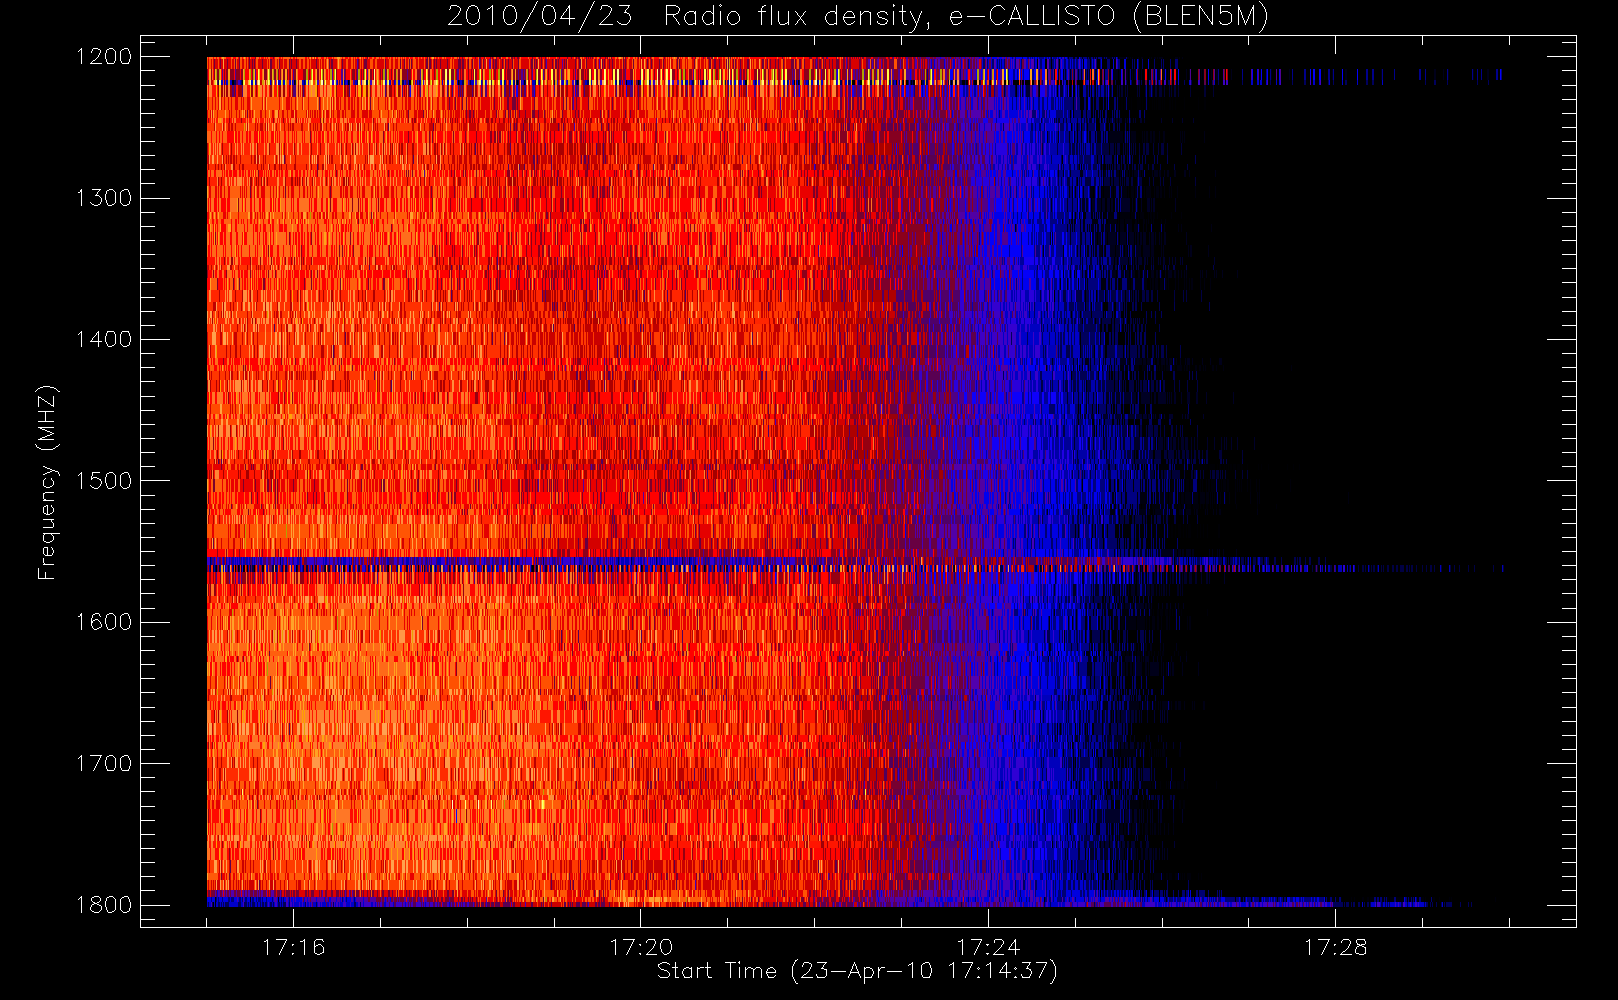Screen dimensions: 1618x1000
Task: Click the 1400 frequency tick label
Action: coord(104,339)
